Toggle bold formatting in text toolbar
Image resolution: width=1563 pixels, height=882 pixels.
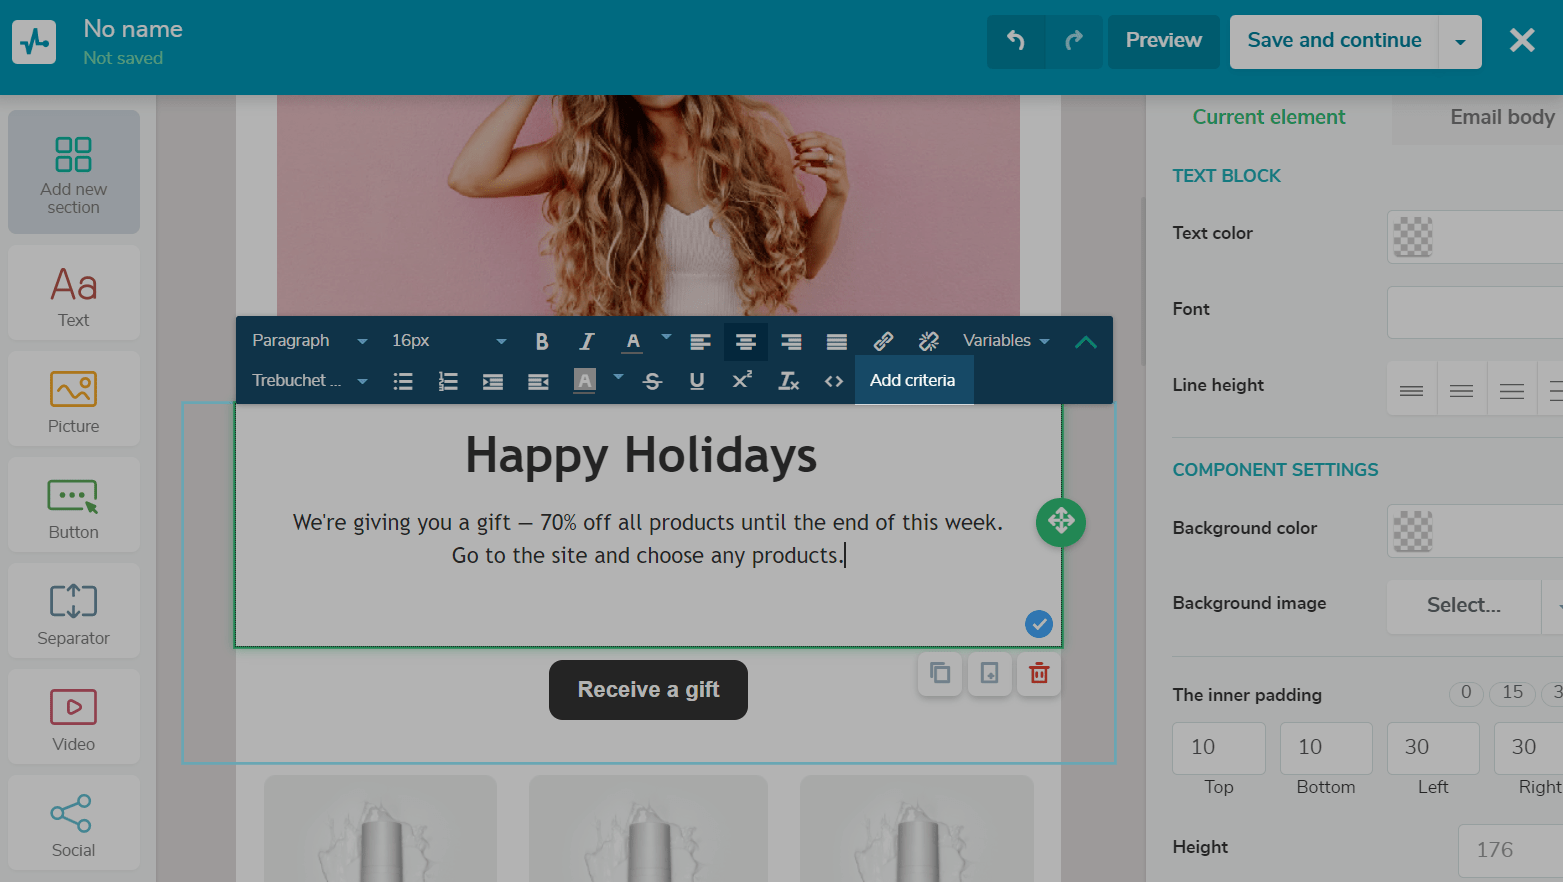541,341
